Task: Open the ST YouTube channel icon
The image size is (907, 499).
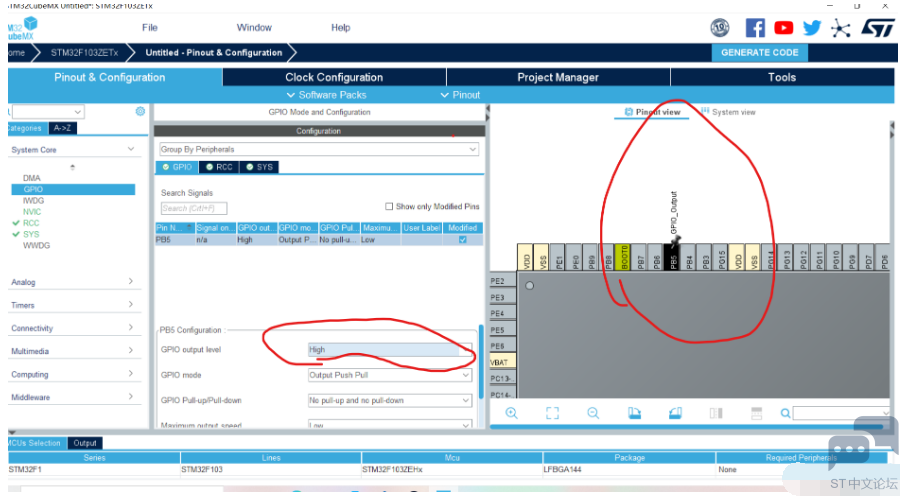Action: pyautogui.click(x=783, y=28)
